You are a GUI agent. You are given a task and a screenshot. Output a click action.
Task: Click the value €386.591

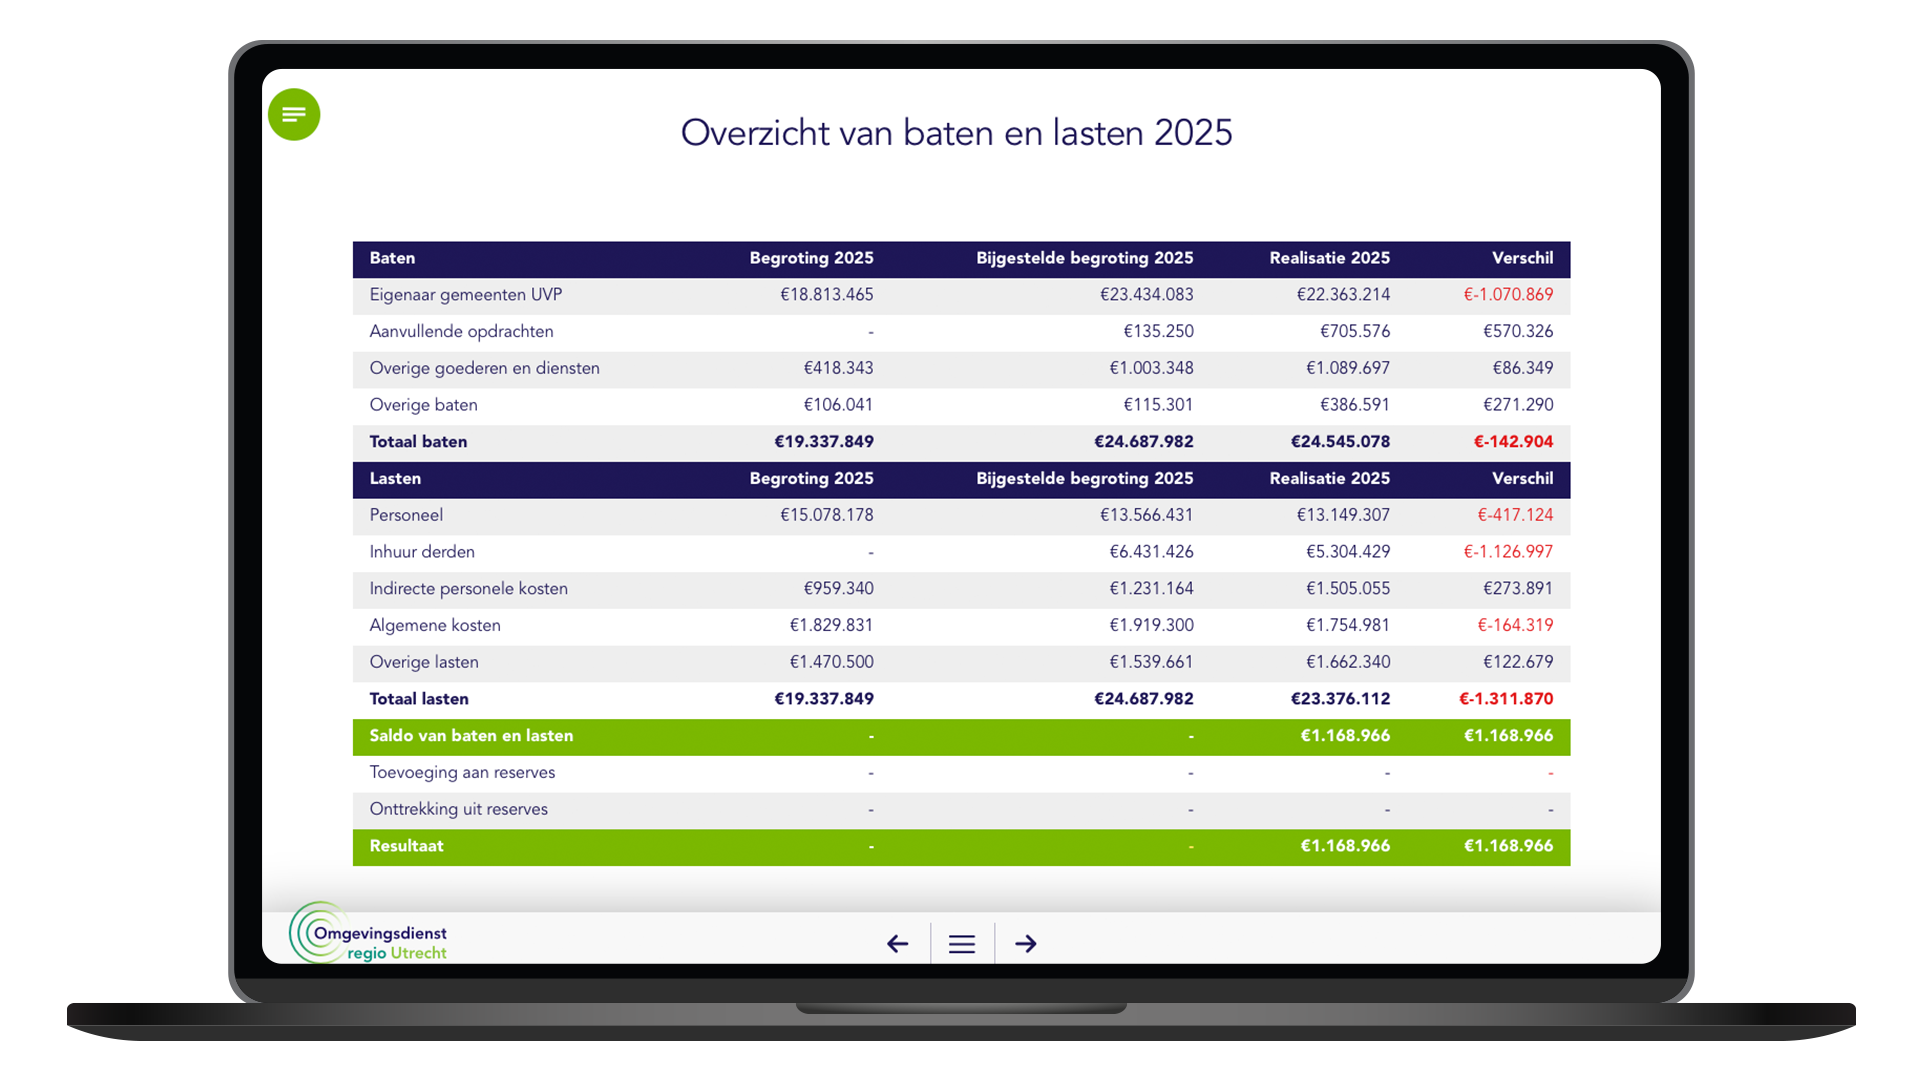1355,405
